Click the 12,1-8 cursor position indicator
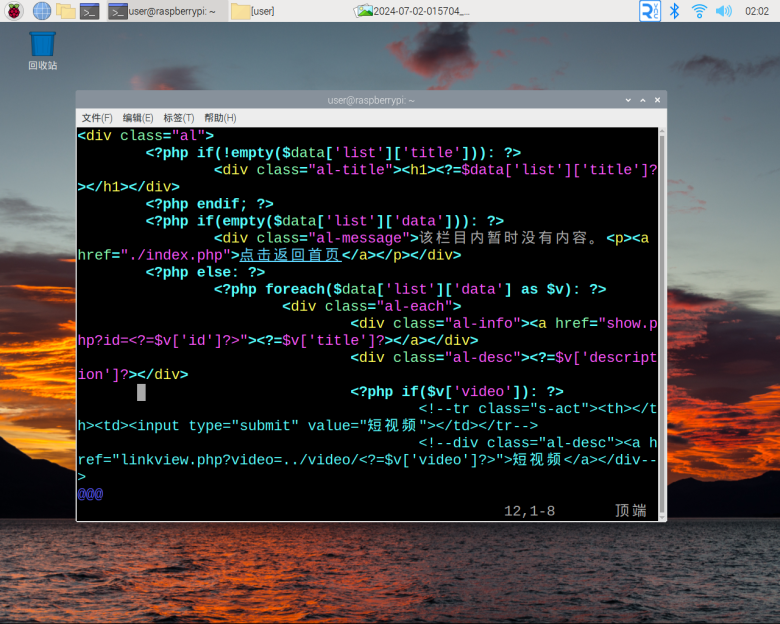Viewport: 780px width, 624px height. [x=529, y=511]
